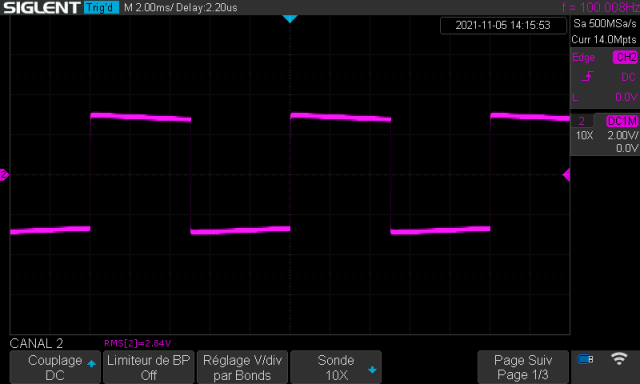Click the magenta trigger level arrow
Image resolution: width=640 pixels, height=384 pixels.
[566, 175]
